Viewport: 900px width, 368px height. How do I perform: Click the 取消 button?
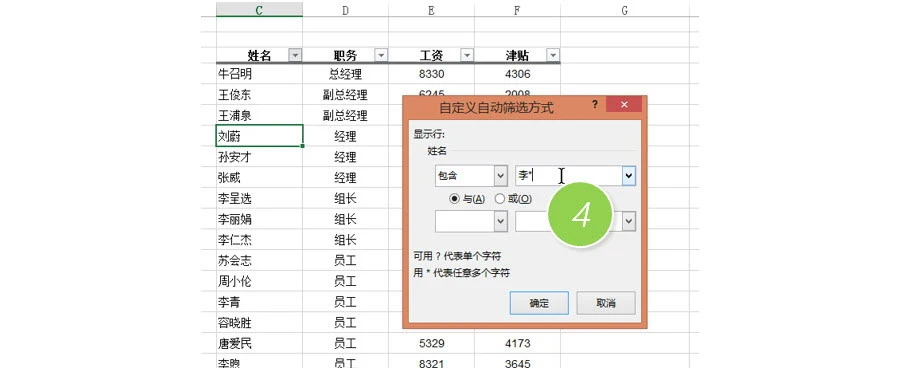(x=606, y=303)
